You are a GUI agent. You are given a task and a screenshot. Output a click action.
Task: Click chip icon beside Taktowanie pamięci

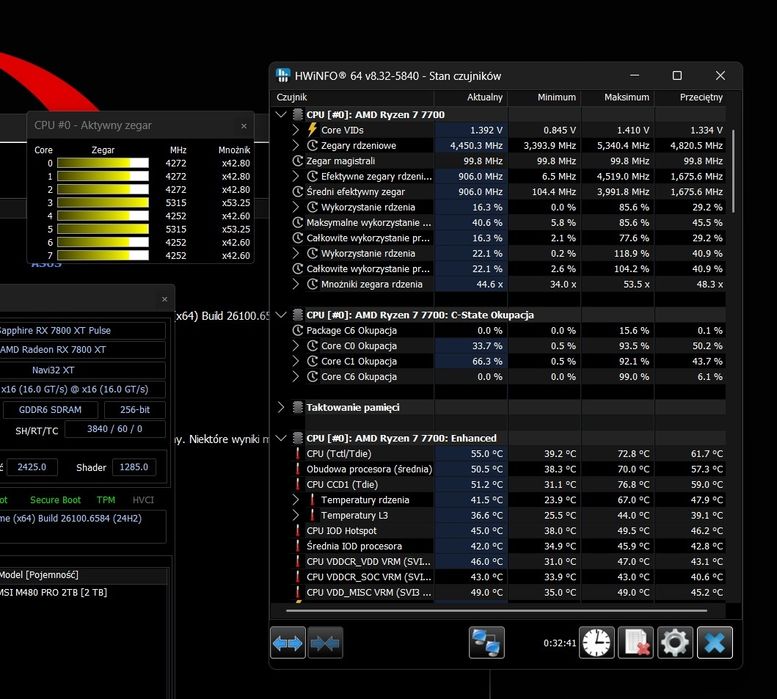coord(298,407)
